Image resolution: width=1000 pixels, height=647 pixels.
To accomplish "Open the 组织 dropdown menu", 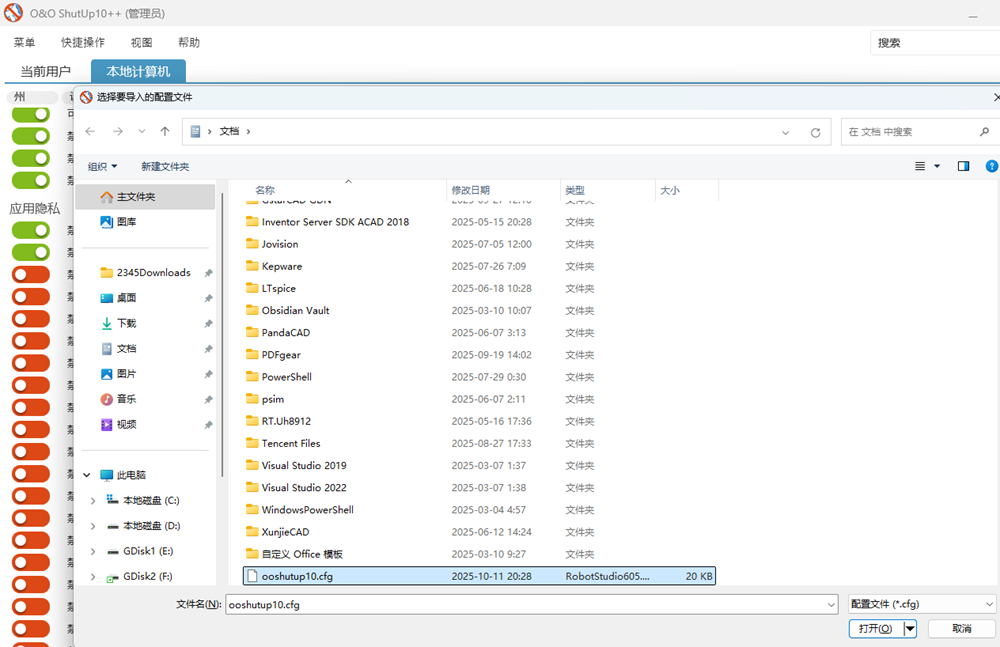I will point(102,166).
